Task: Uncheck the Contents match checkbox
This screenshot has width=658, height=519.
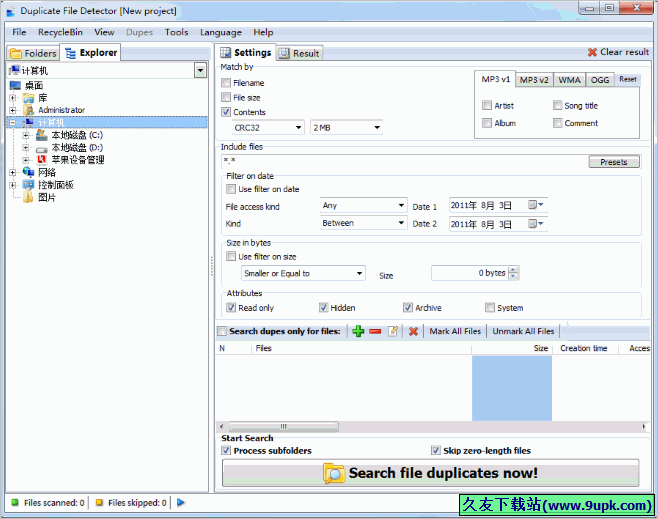Action: coord(226,112)
